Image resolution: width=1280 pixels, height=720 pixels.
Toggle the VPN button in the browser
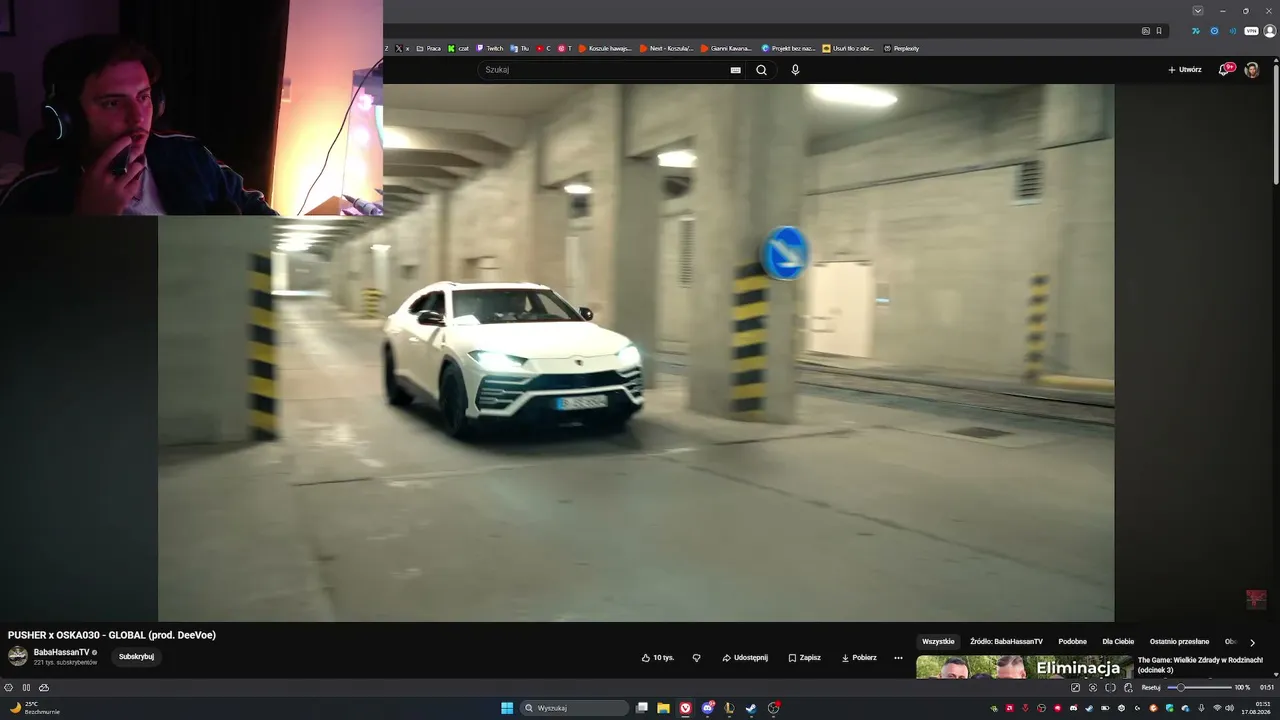(1250, 31)
